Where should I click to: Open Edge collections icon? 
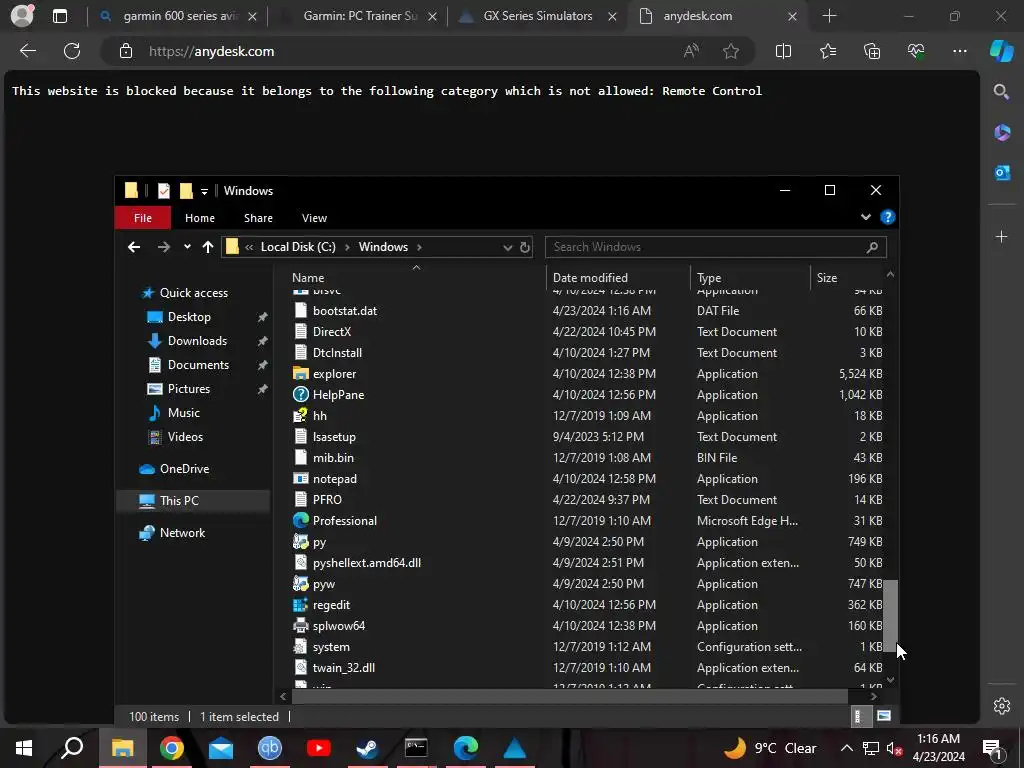(872, 51)
